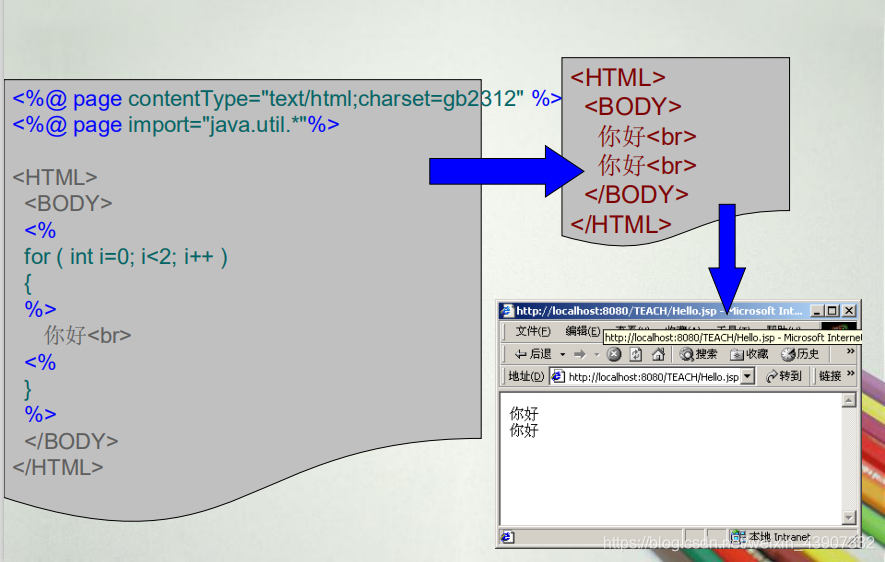Screen dimensions: 885x562
Task: Expand the Links bar overflow chevron
Action: pyautogui.click(x=851, y=374)
